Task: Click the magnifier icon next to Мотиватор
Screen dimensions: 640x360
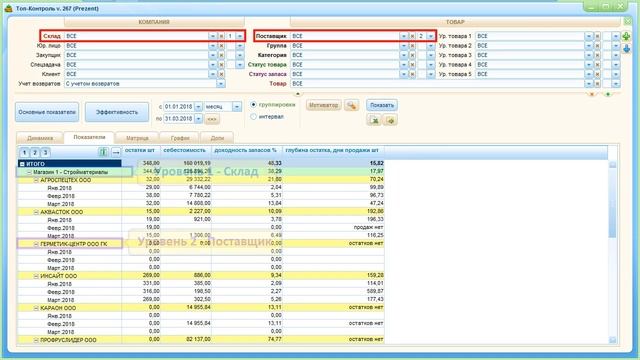Action: click(351, 106)
